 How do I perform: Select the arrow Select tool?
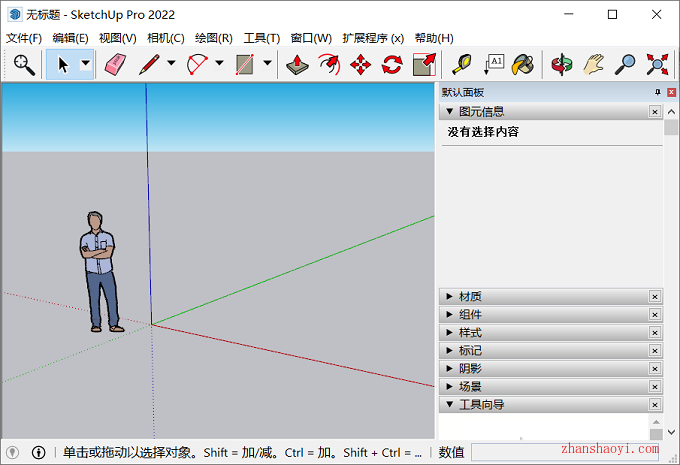63,65
